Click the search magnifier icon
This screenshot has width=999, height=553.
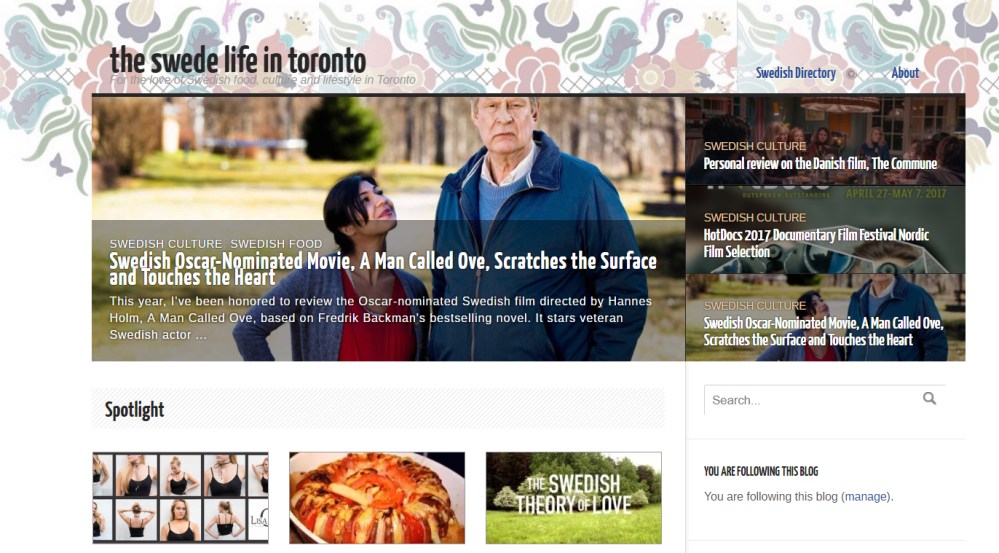coord(930,399)
